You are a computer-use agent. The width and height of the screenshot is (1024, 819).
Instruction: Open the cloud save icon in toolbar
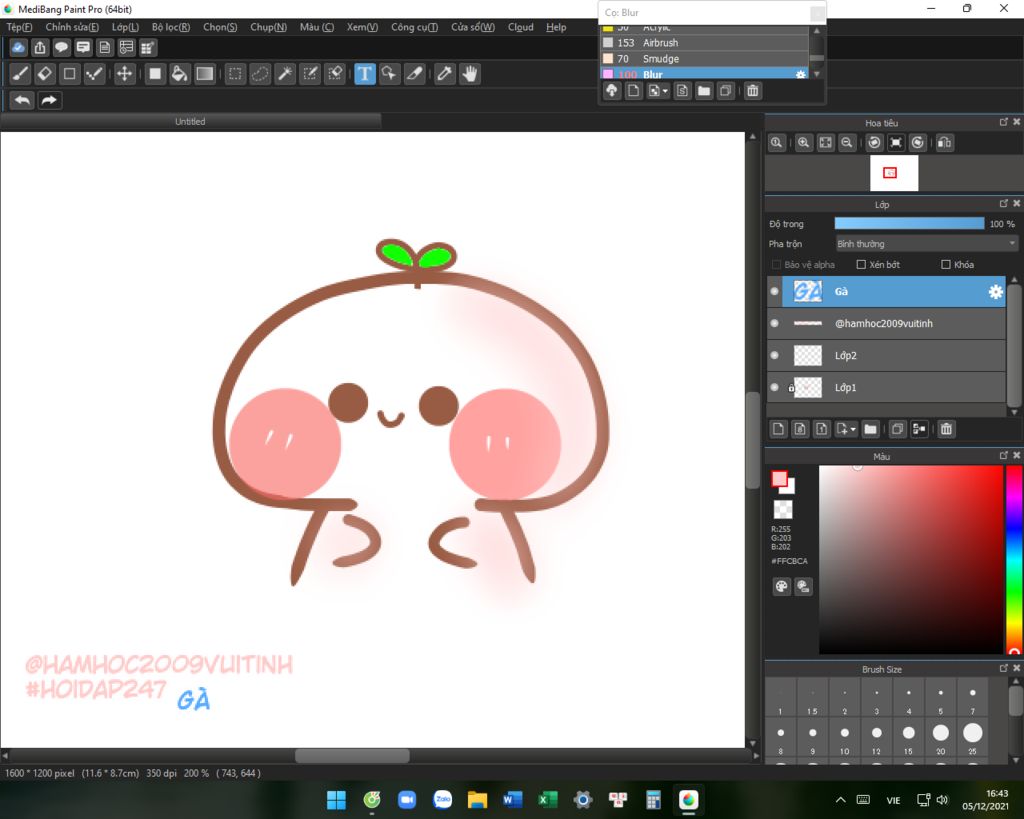(x=18, y=48)
